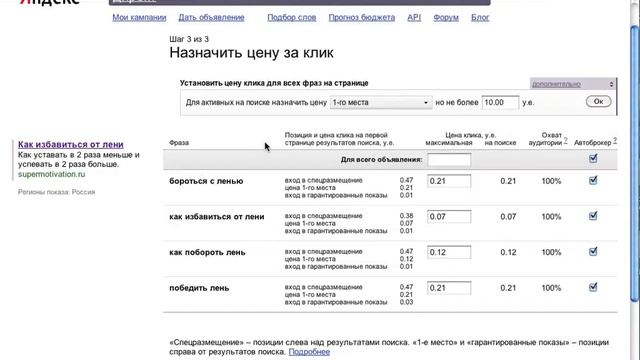Open Прогноз бюджета page
Image resolution: width=640 pixels, height=360 pixels.
pos(362,18)
